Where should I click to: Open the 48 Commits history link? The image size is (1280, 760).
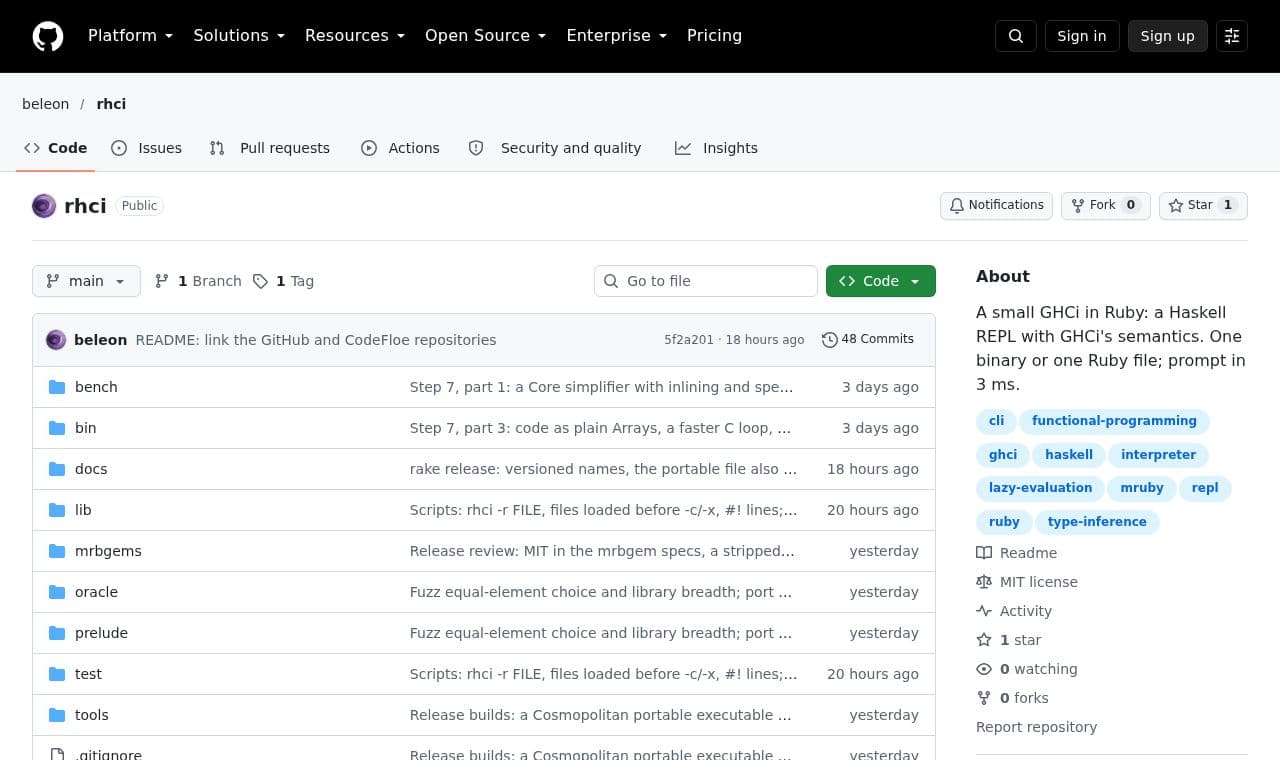868,340
